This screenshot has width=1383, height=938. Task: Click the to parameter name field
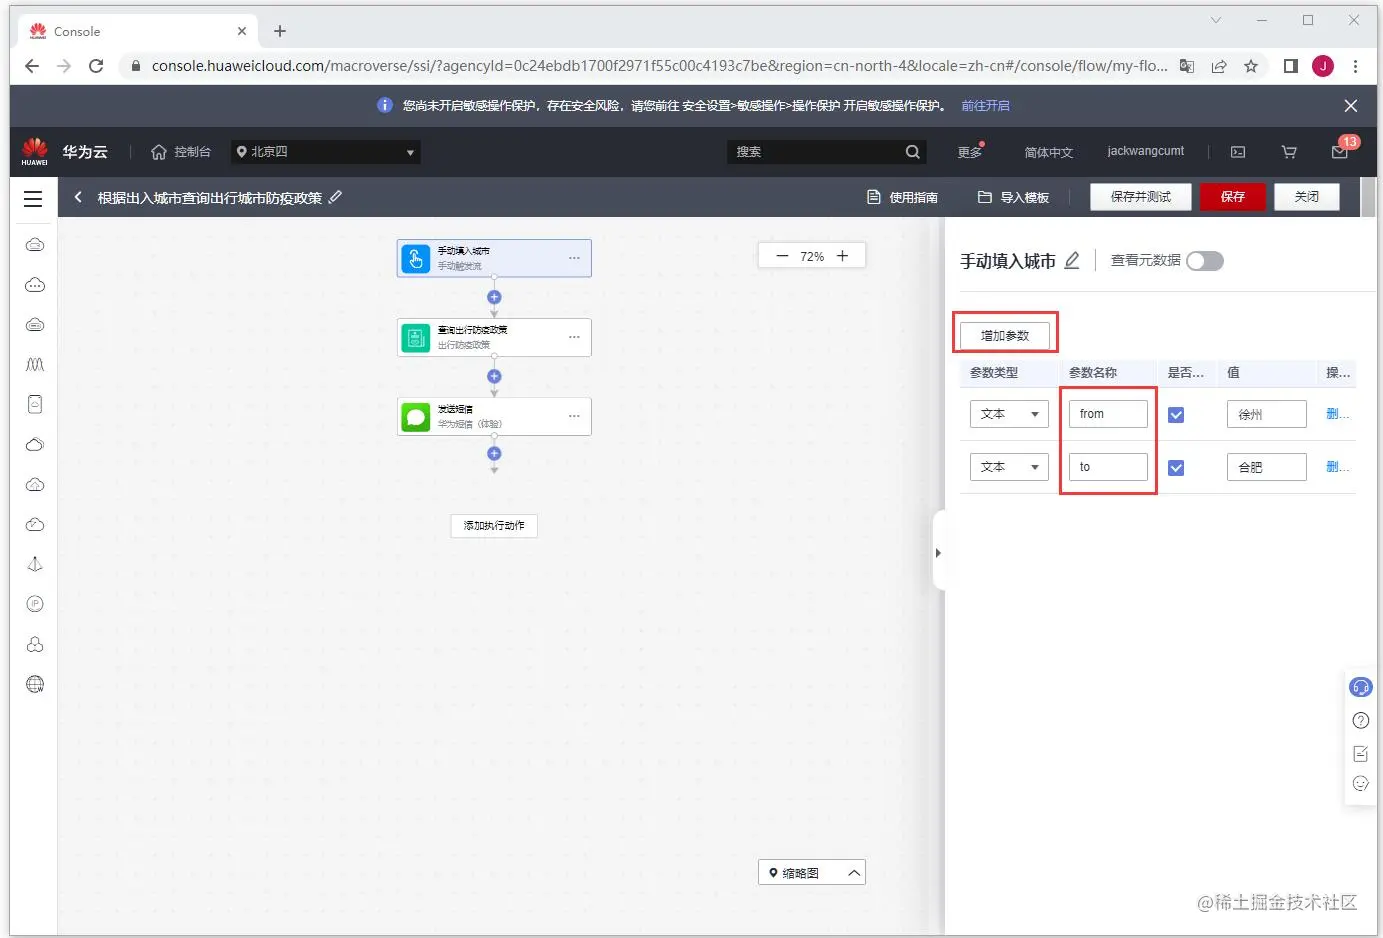tap(1108, 467)
